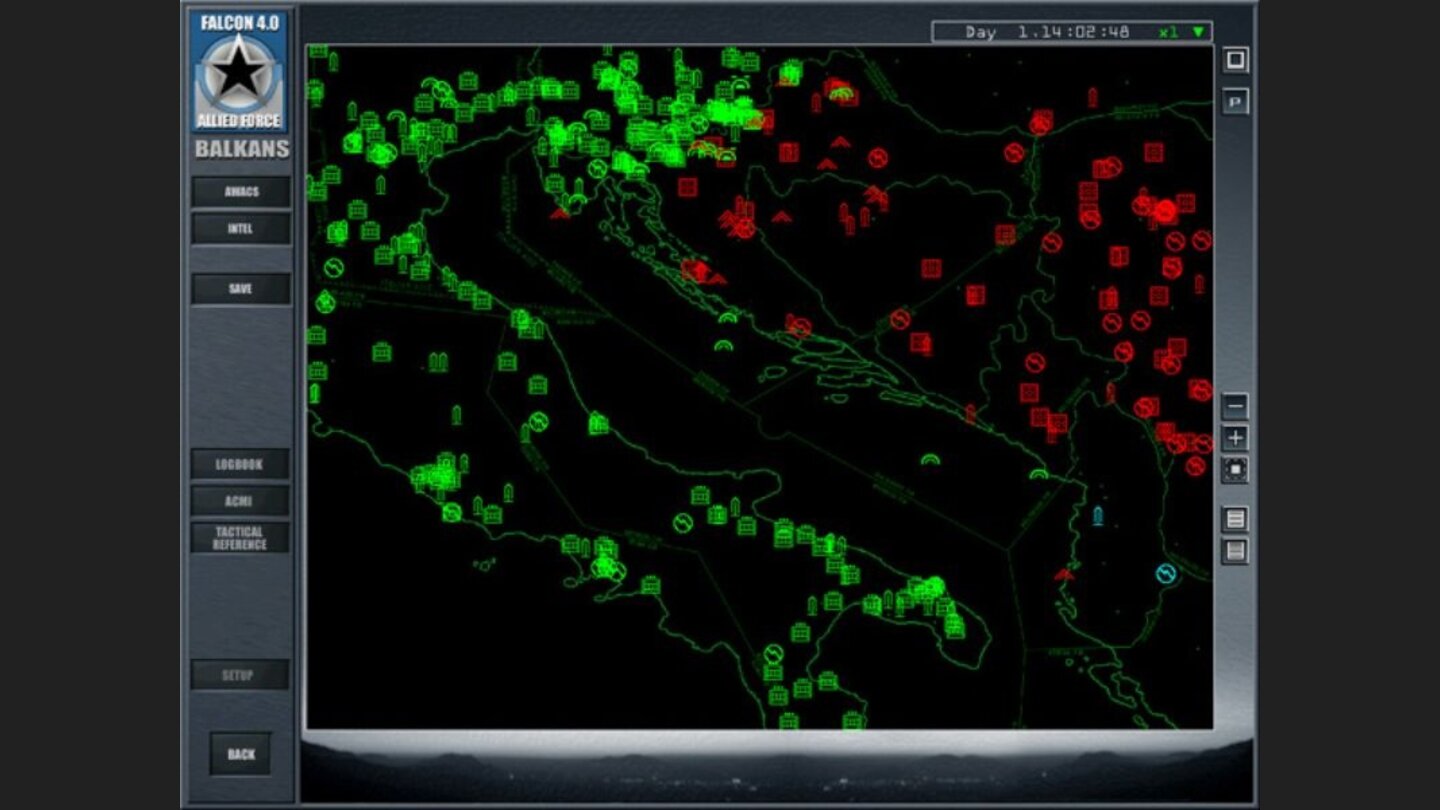Go BACK to the previous screen
The height and width of the screenshot is (810, 1440).
coord(240,754)
